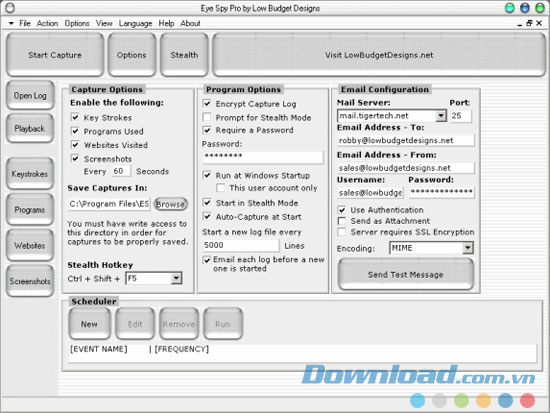
Task: Toggle Run at Windows Startup
Action: (x=207, y=175)
